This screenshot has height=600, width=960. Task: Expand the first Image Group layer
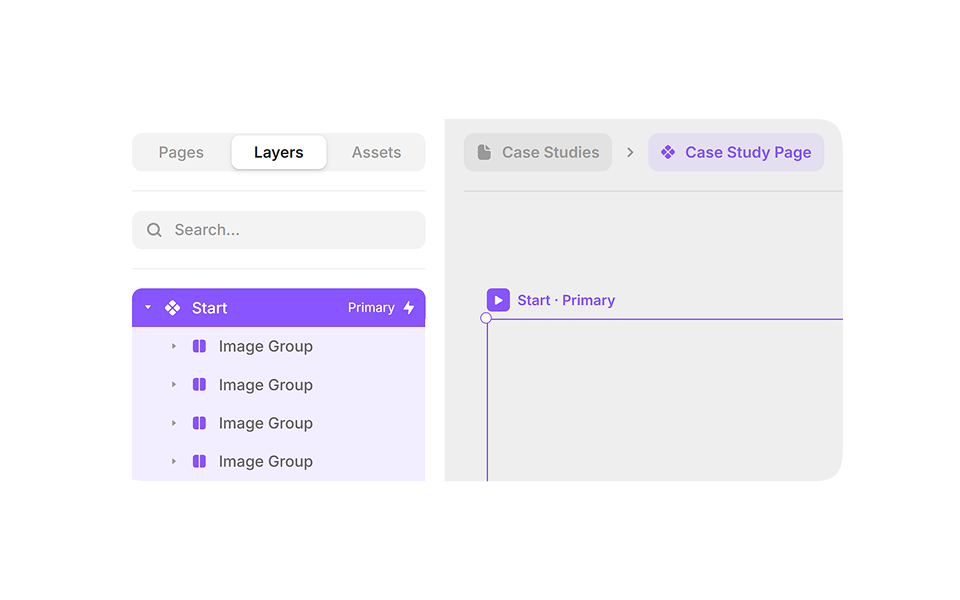coord(174,346)
